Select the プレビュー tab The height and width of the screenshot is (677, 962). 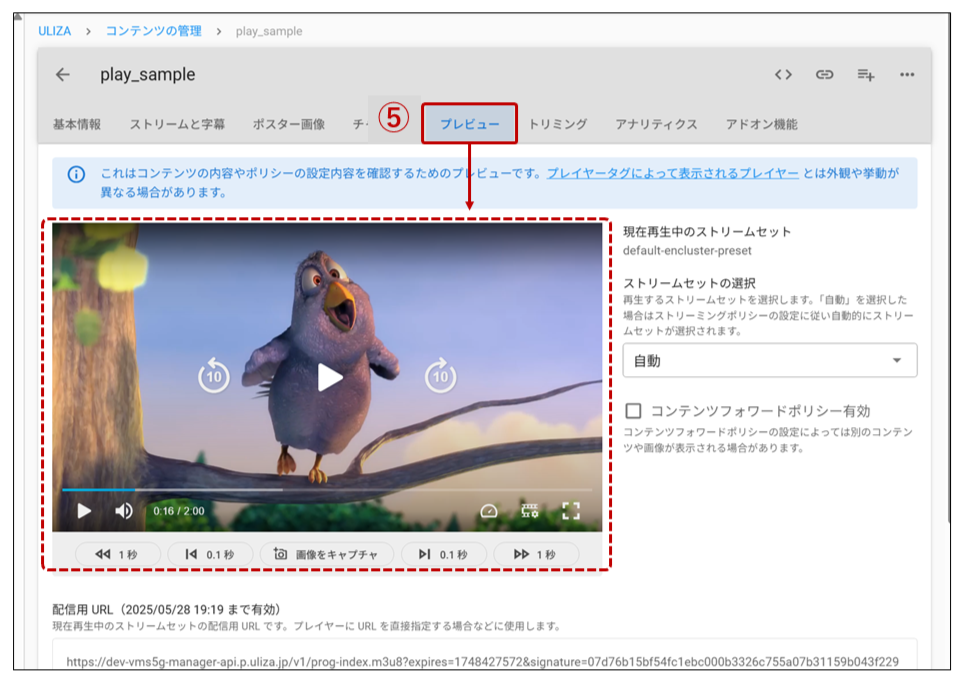coord(469,124)
